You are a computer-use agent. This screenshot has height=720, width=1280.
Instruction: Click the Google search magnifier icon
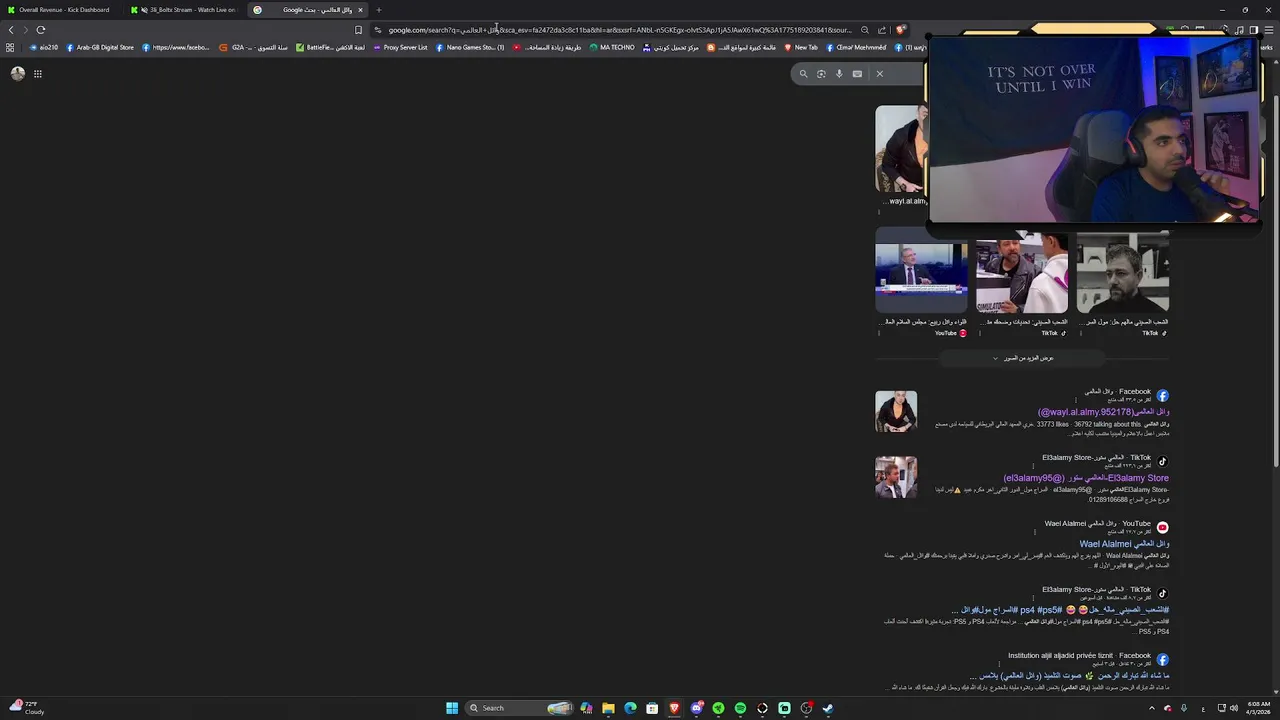click(803, 73)
